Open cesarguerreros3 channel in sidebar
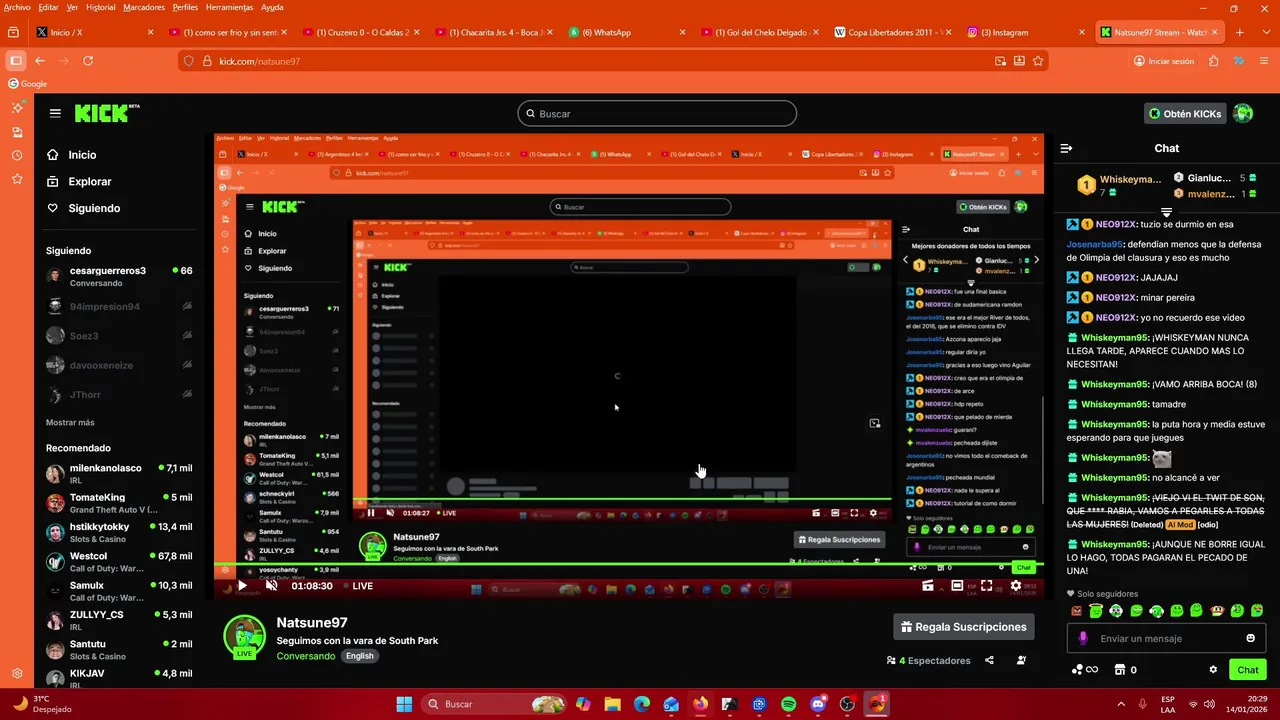This screenshot has width=1280, height=720. pyautogui.click(x=119, y=276)
